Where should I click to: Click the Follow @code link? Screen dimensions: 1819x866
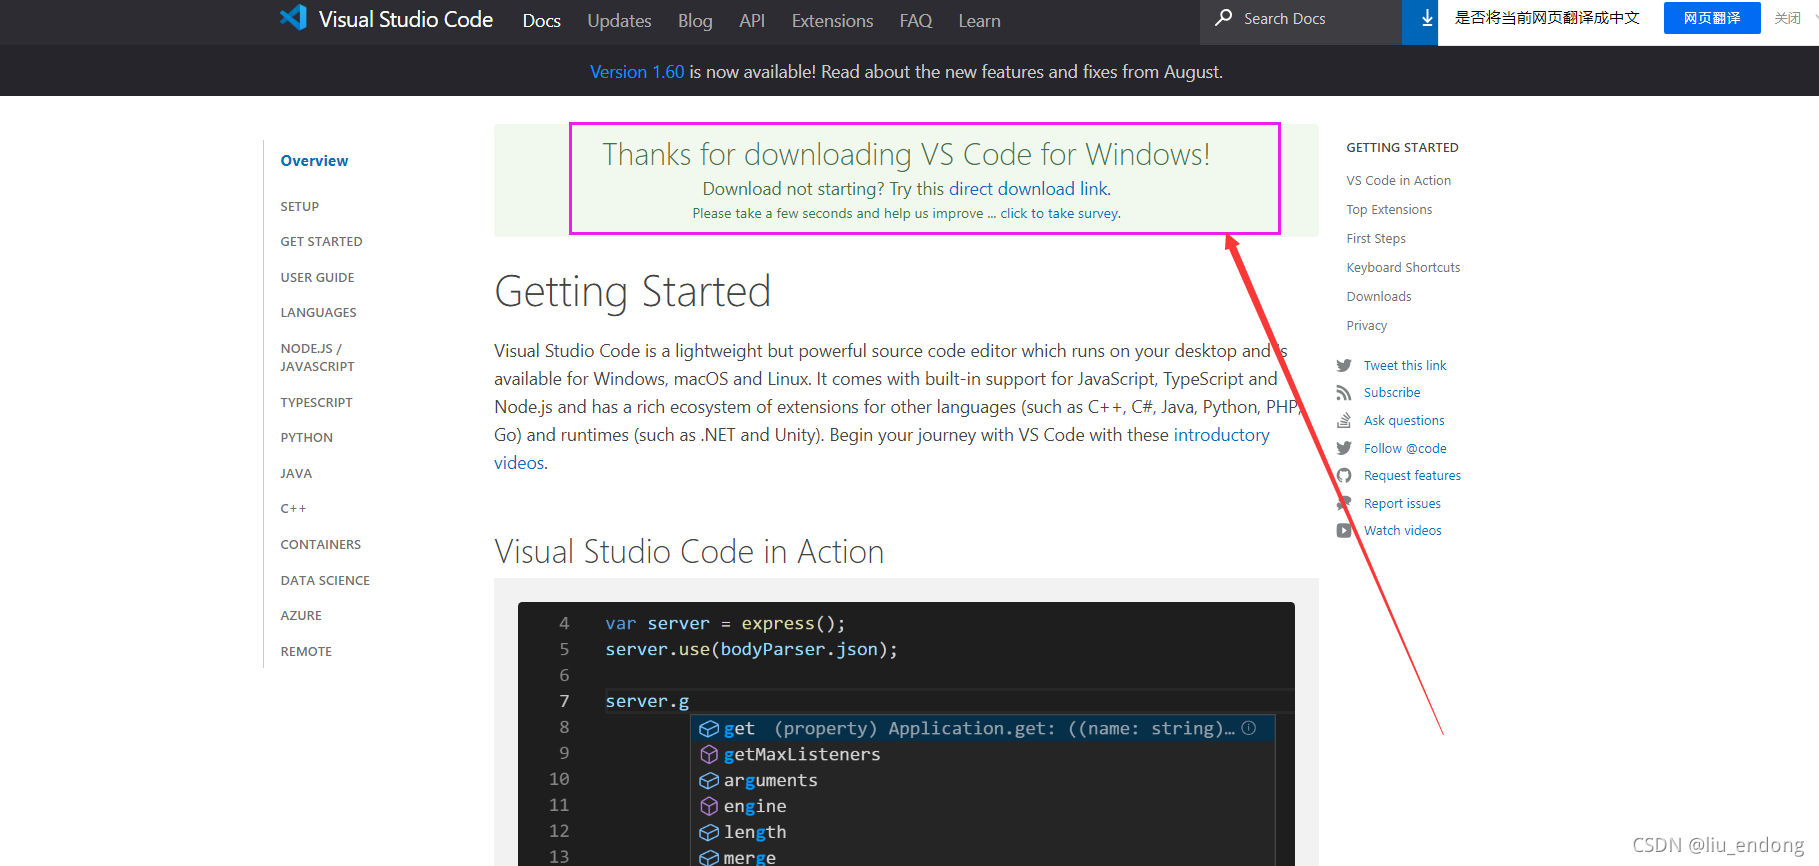click(x=1405, y=449)
